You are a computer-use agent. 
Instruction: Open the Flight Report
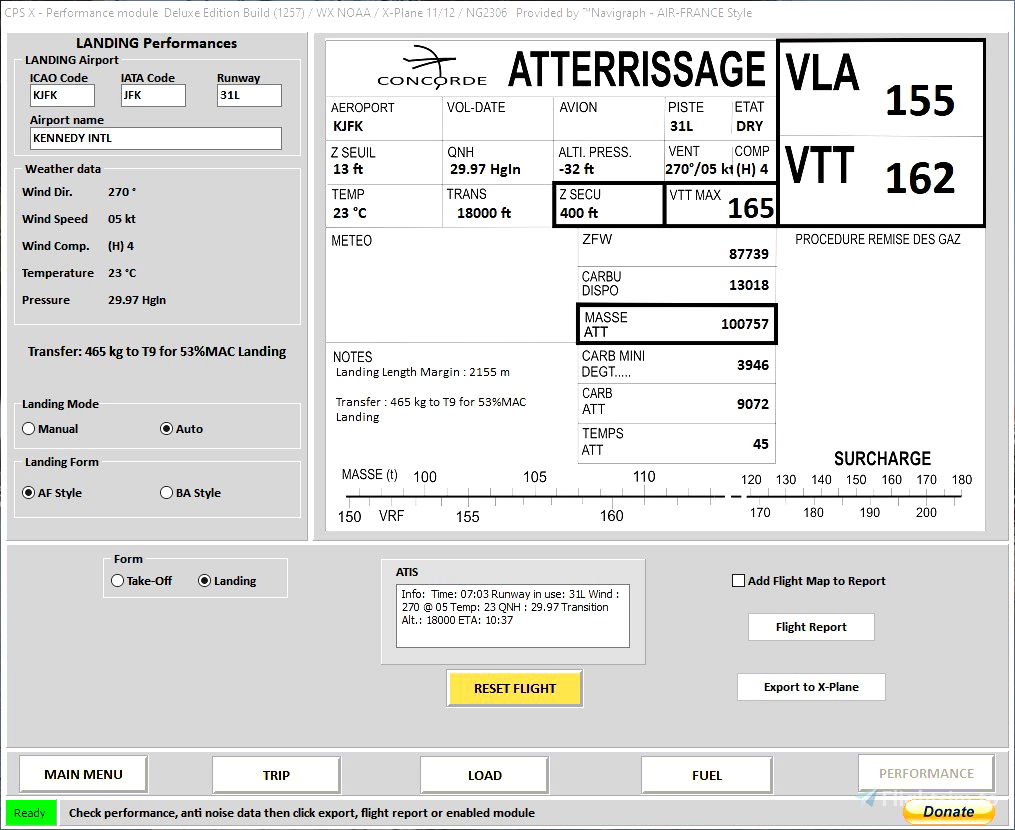pyautogui.click(x=811, y=627)
